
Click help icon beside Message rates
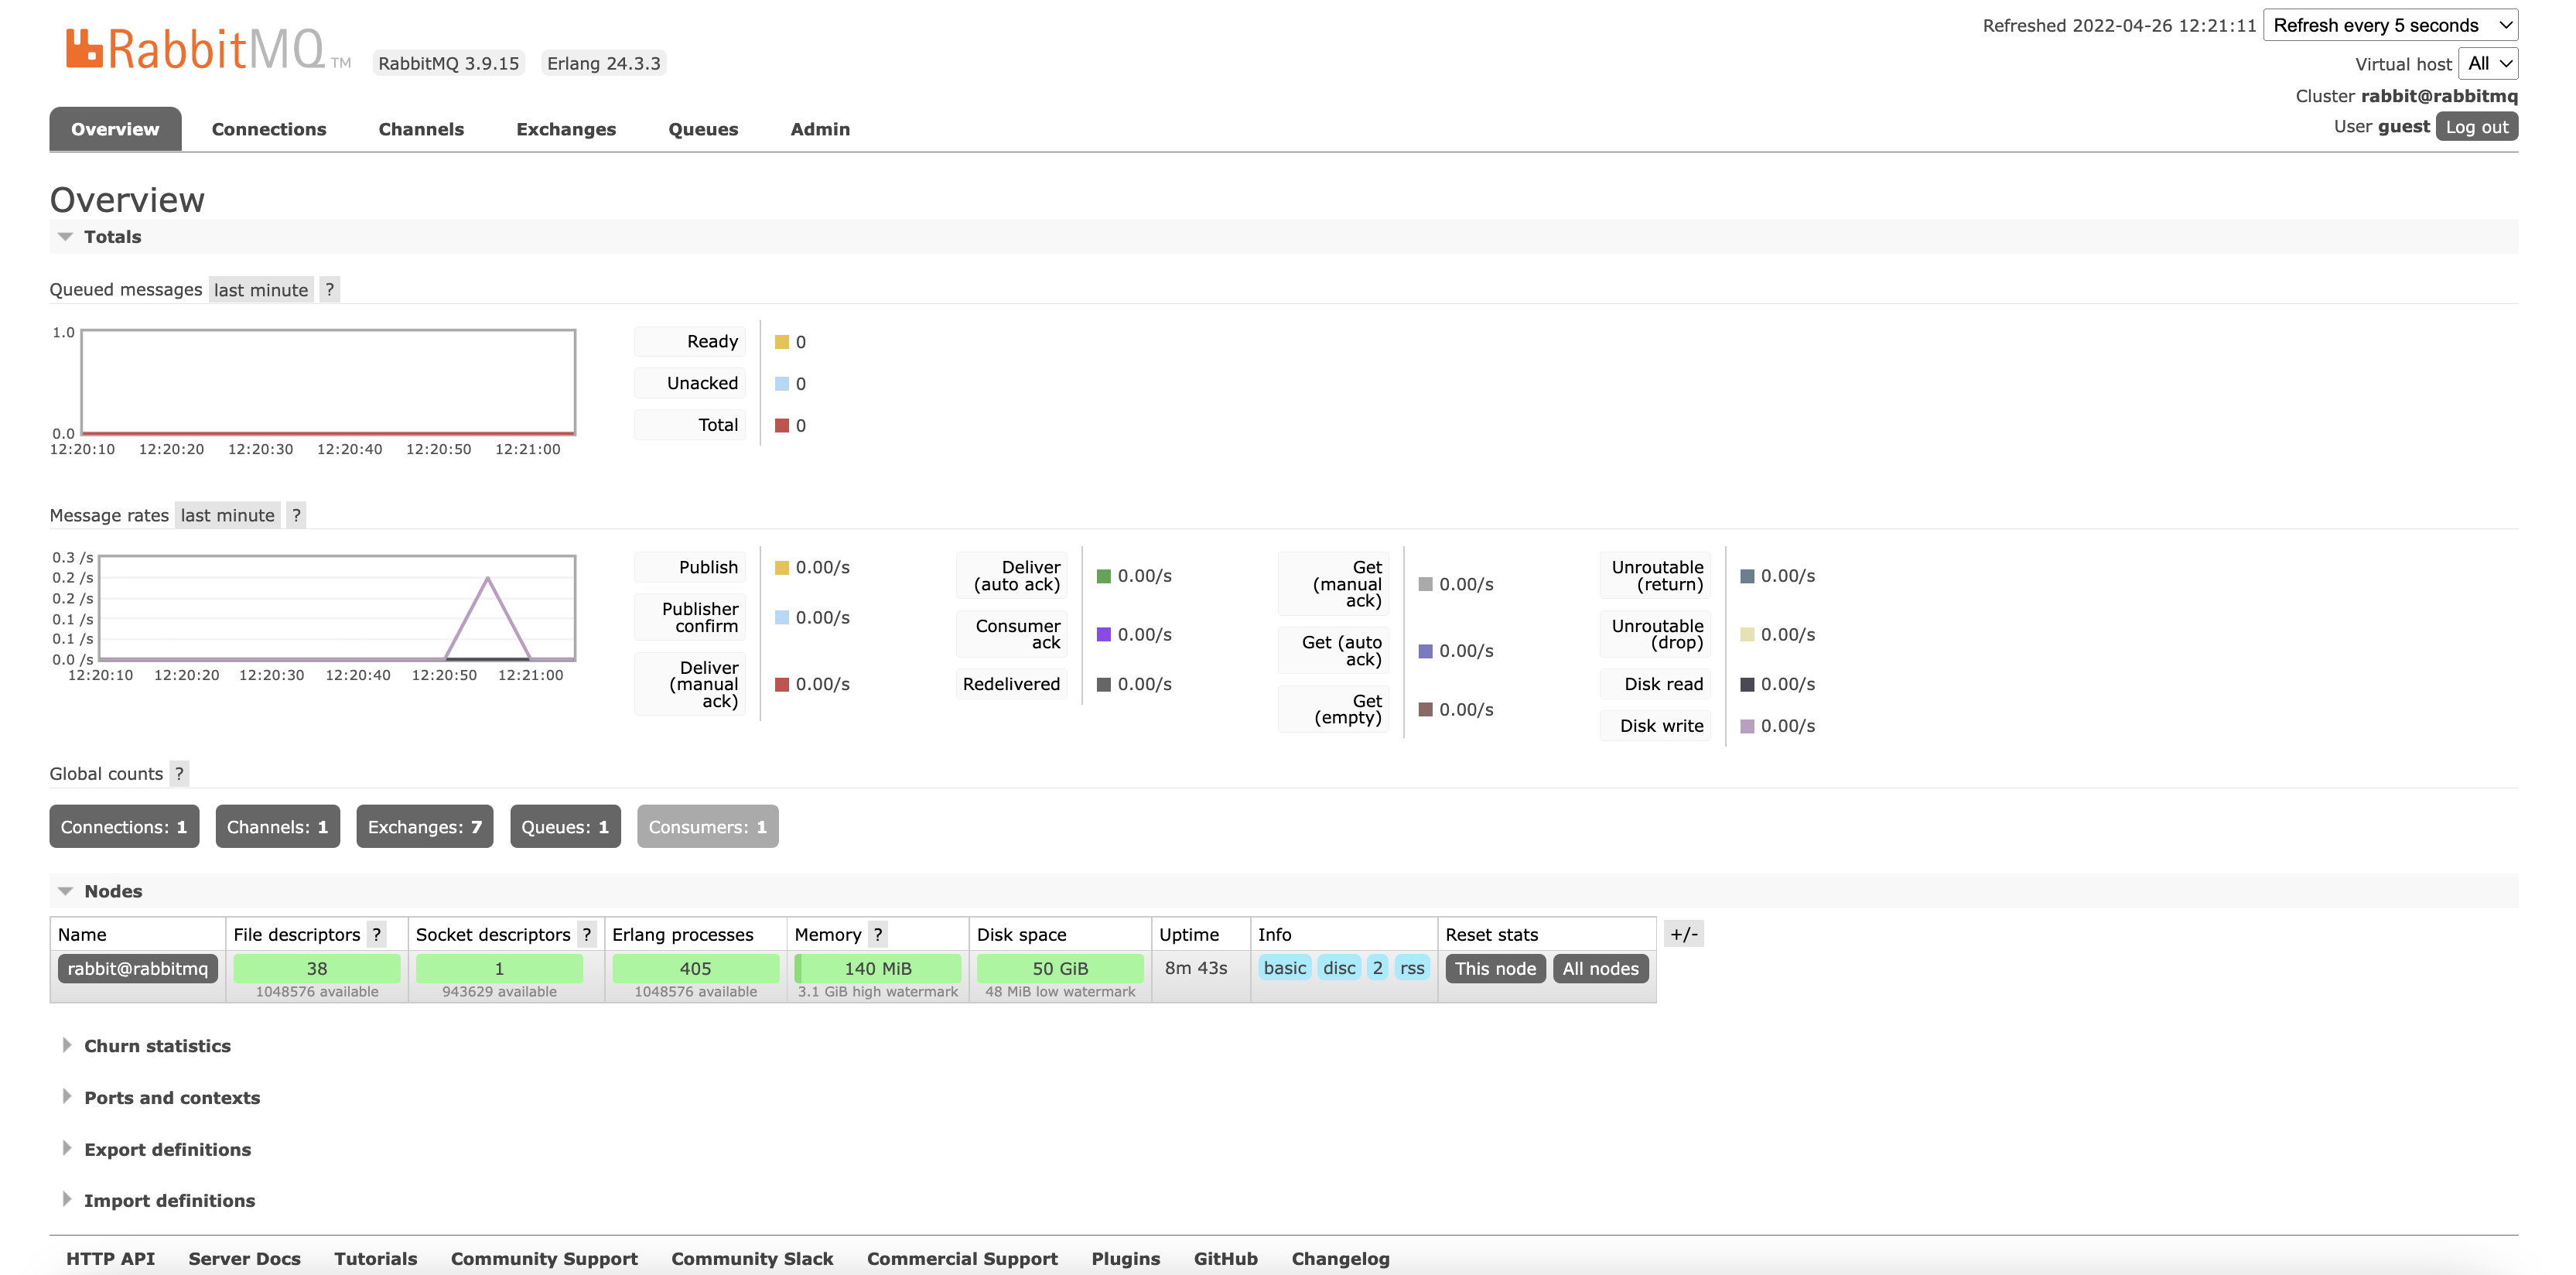pyautogui.click(x=296, y=515)
